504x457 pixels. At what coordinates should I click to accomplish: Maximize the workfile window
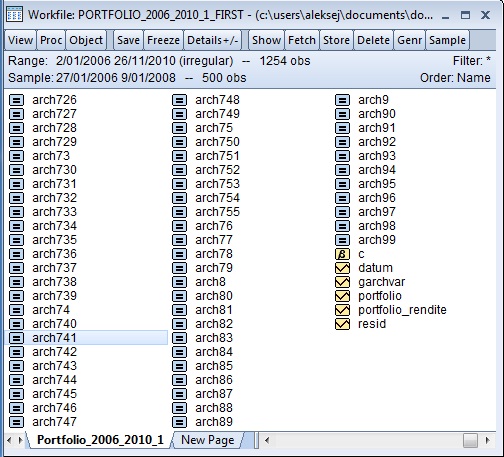coord(465,15)
